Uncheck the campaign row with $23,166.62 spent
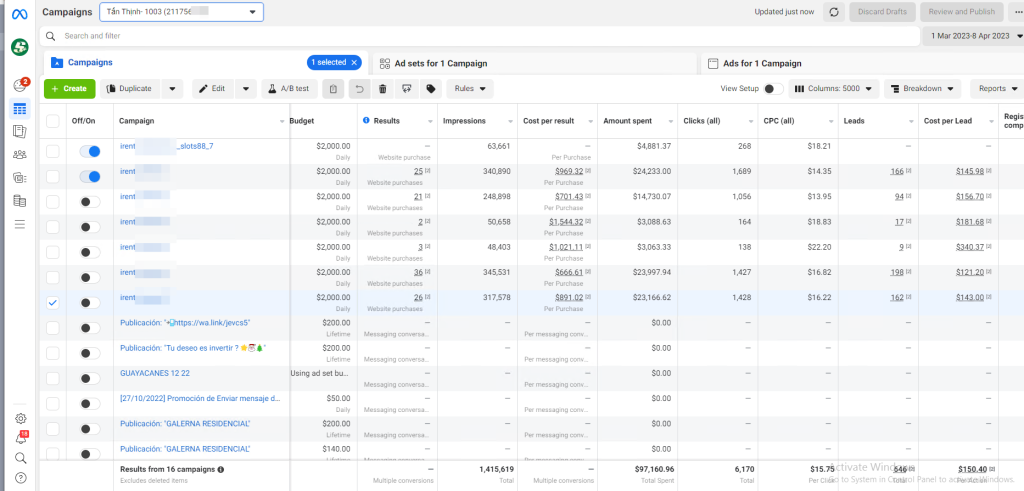 pyautogui.click(x=53, y=303)
